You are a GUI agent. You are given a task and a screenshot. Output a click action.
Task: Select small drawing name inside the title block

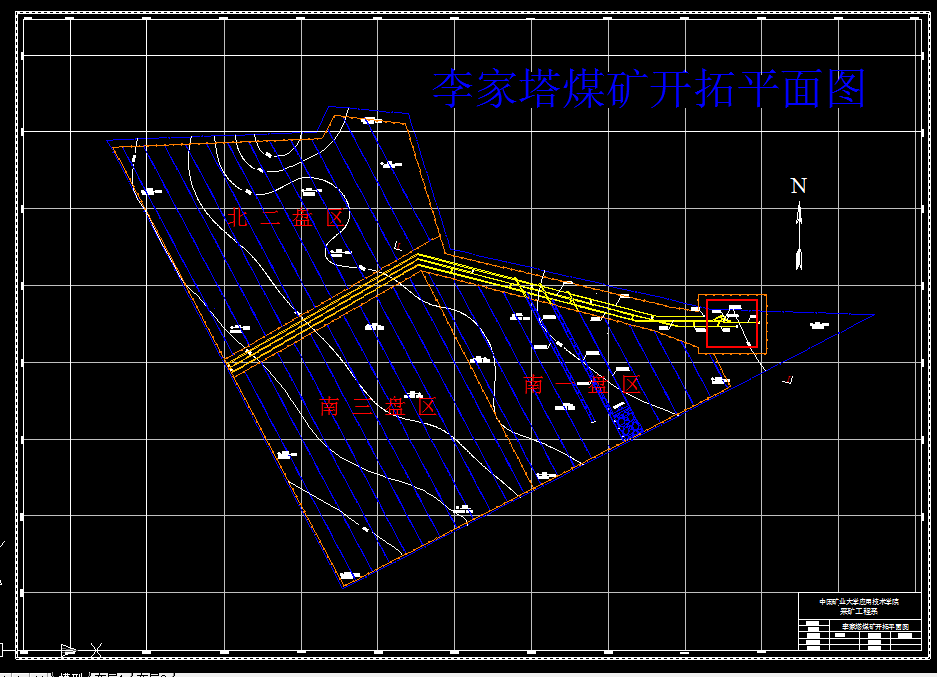point(875,627)
